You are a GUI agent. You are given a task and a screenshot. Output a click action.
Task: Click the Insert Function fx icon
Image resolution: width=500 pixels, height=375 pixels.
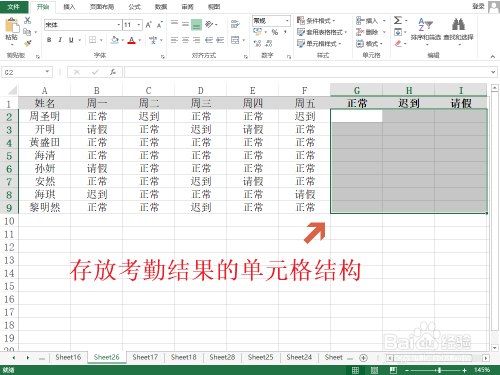pos(113,72)
